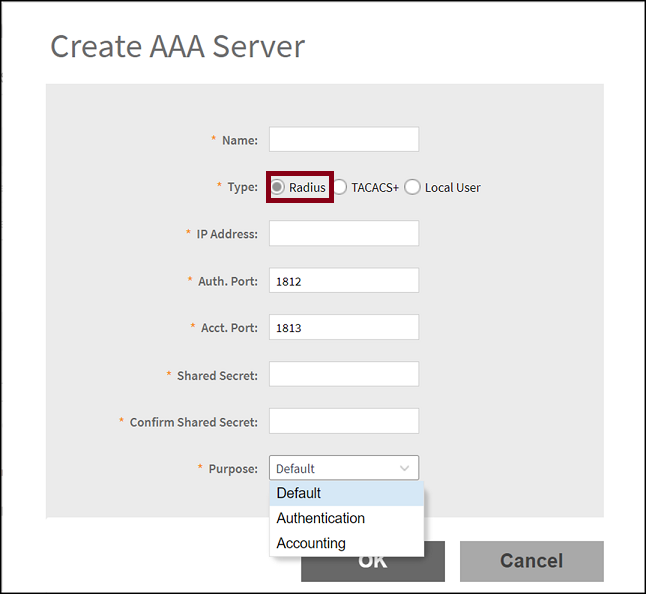Pick Default from the Purpose list
The width and height of the screenshot is (646, 594).
coord(346,493)
